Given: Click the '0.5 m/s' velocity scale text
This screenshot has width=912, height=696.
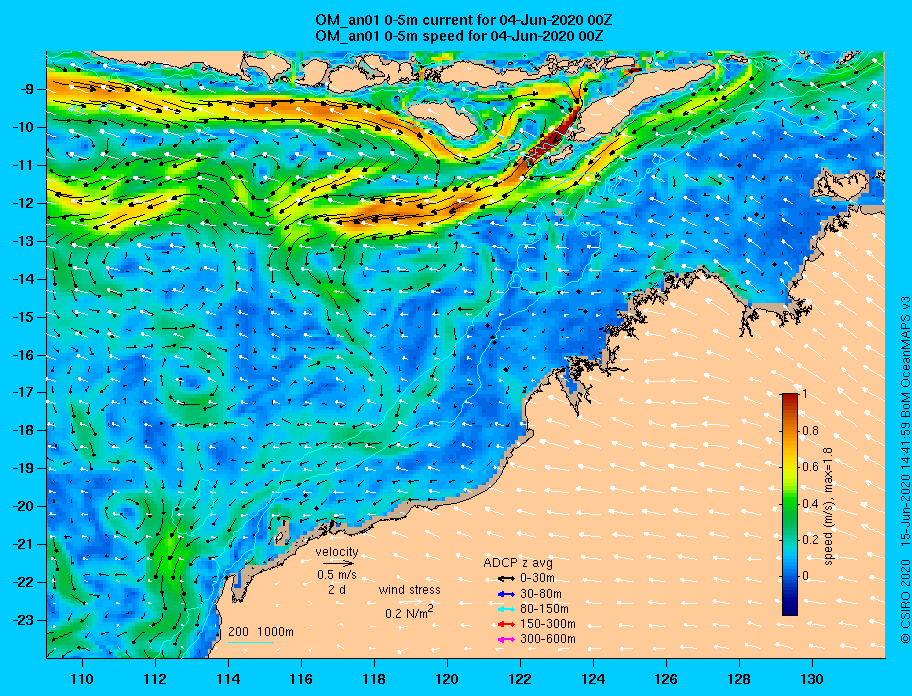Looking at the screenshot, I should [x=337, y=574].
